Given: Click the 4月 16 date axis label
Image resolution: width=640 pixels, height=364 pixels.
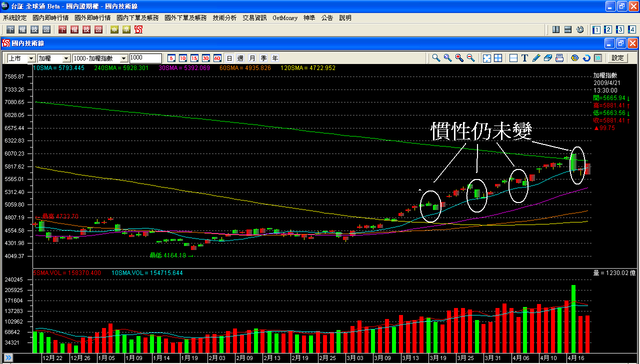Looking at the screenshot, I should [x=576, y=358].
